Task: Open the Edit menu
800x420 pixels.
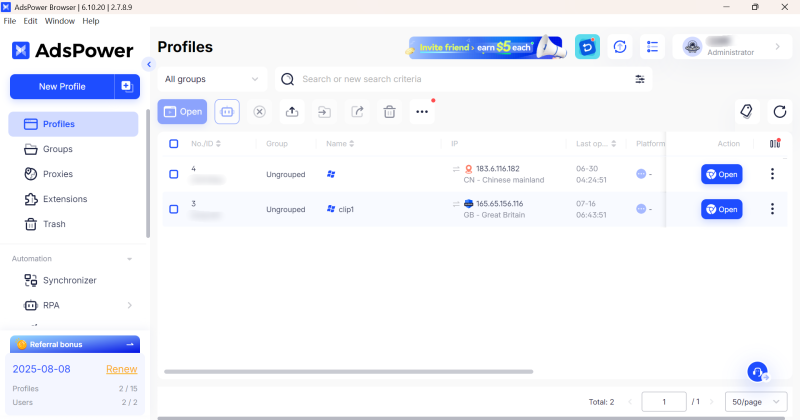Action: point(30,21)
